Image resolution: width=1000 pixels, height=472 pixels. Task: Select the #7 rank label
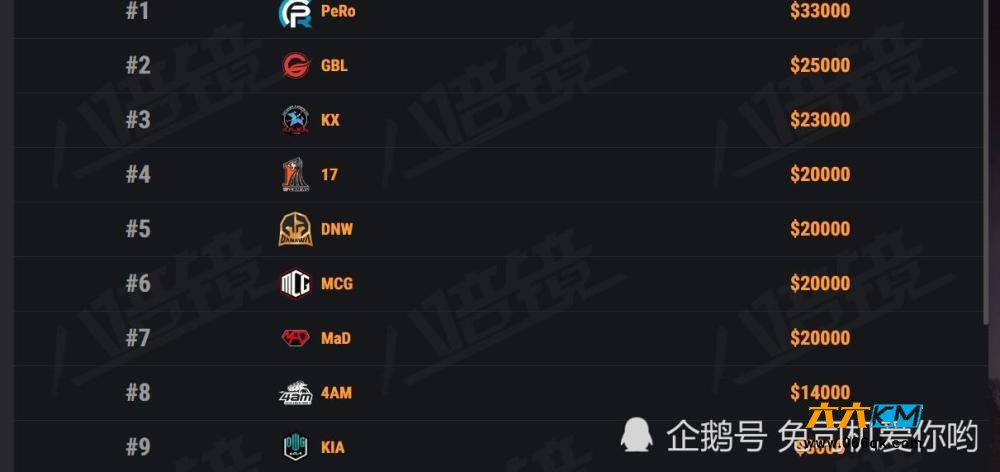[138, 338]
